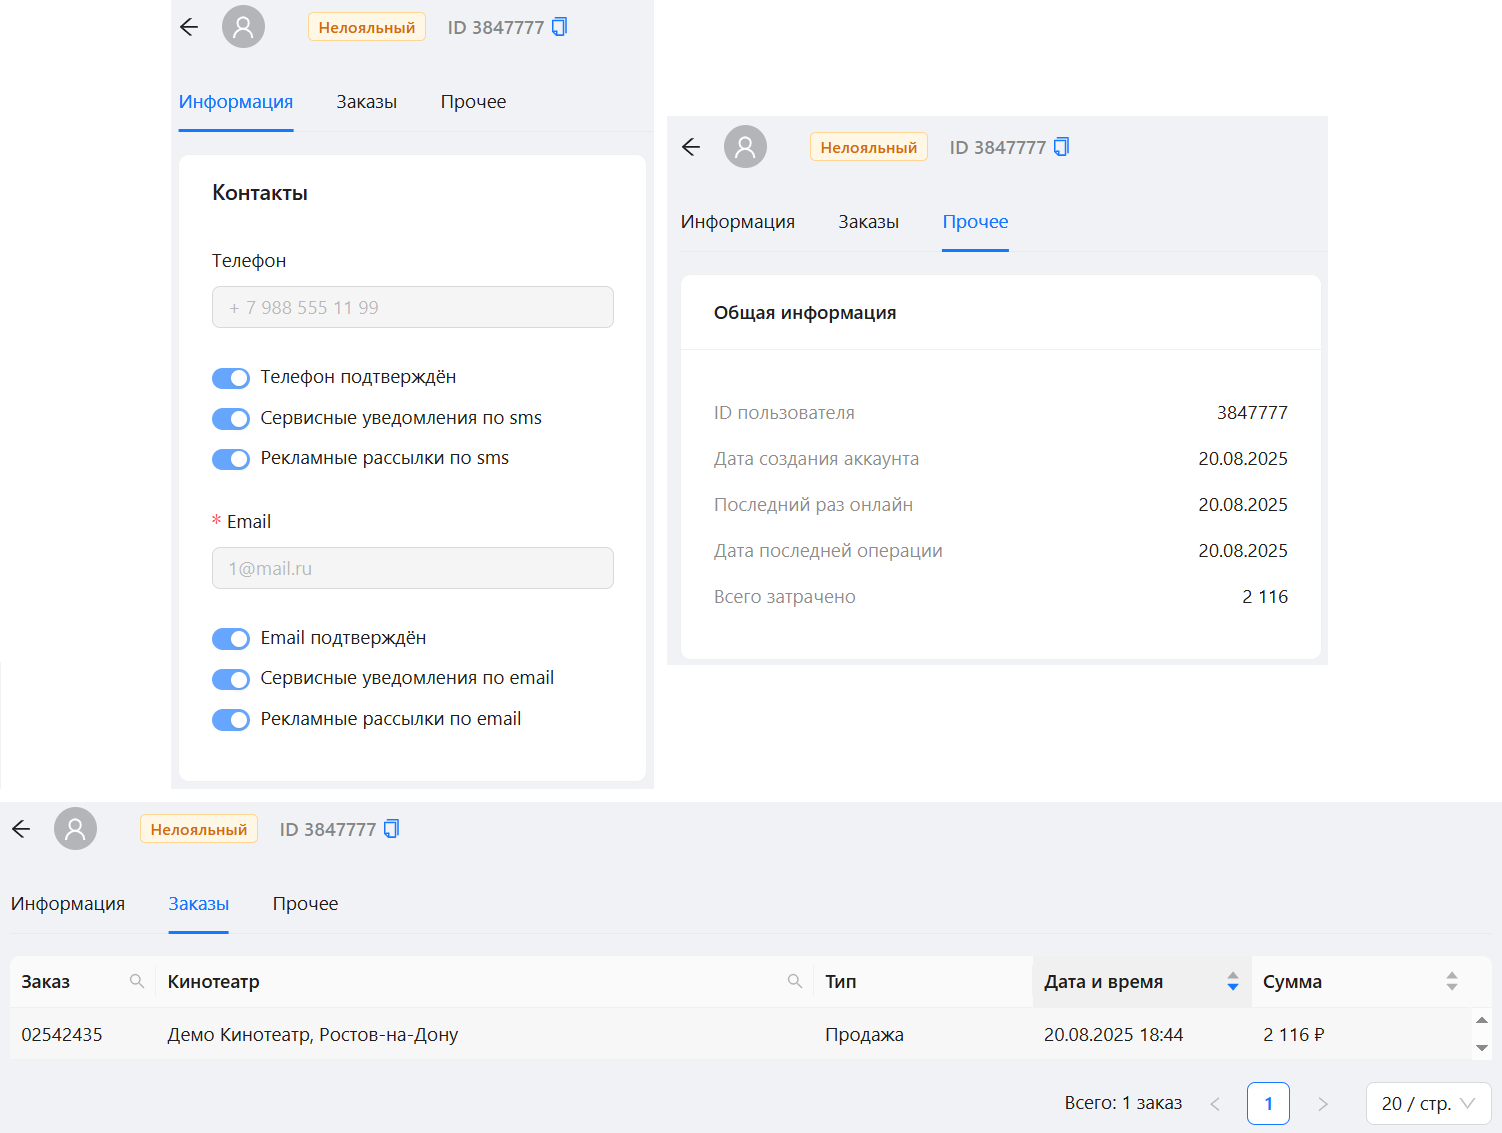Copy the user ID in the Контакты panel
Screen dimensions: 1502x1133
[x=560, y=27]
